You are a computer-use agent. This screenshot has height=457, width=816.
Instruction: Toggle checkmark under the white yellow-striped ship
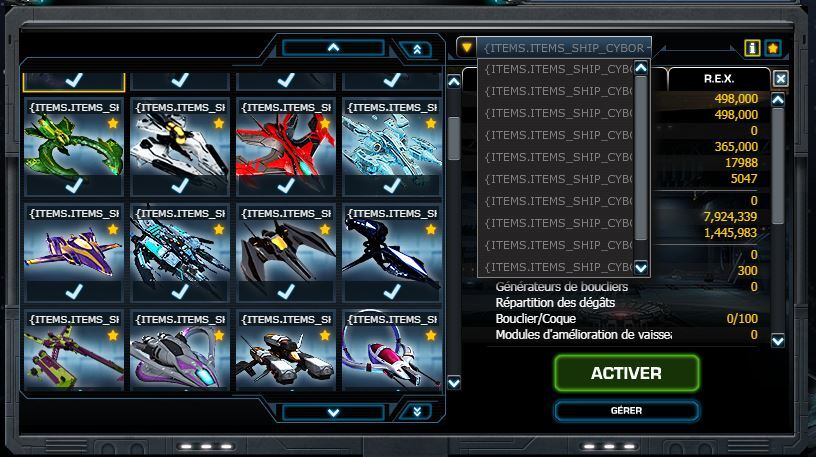coord(180,185)
